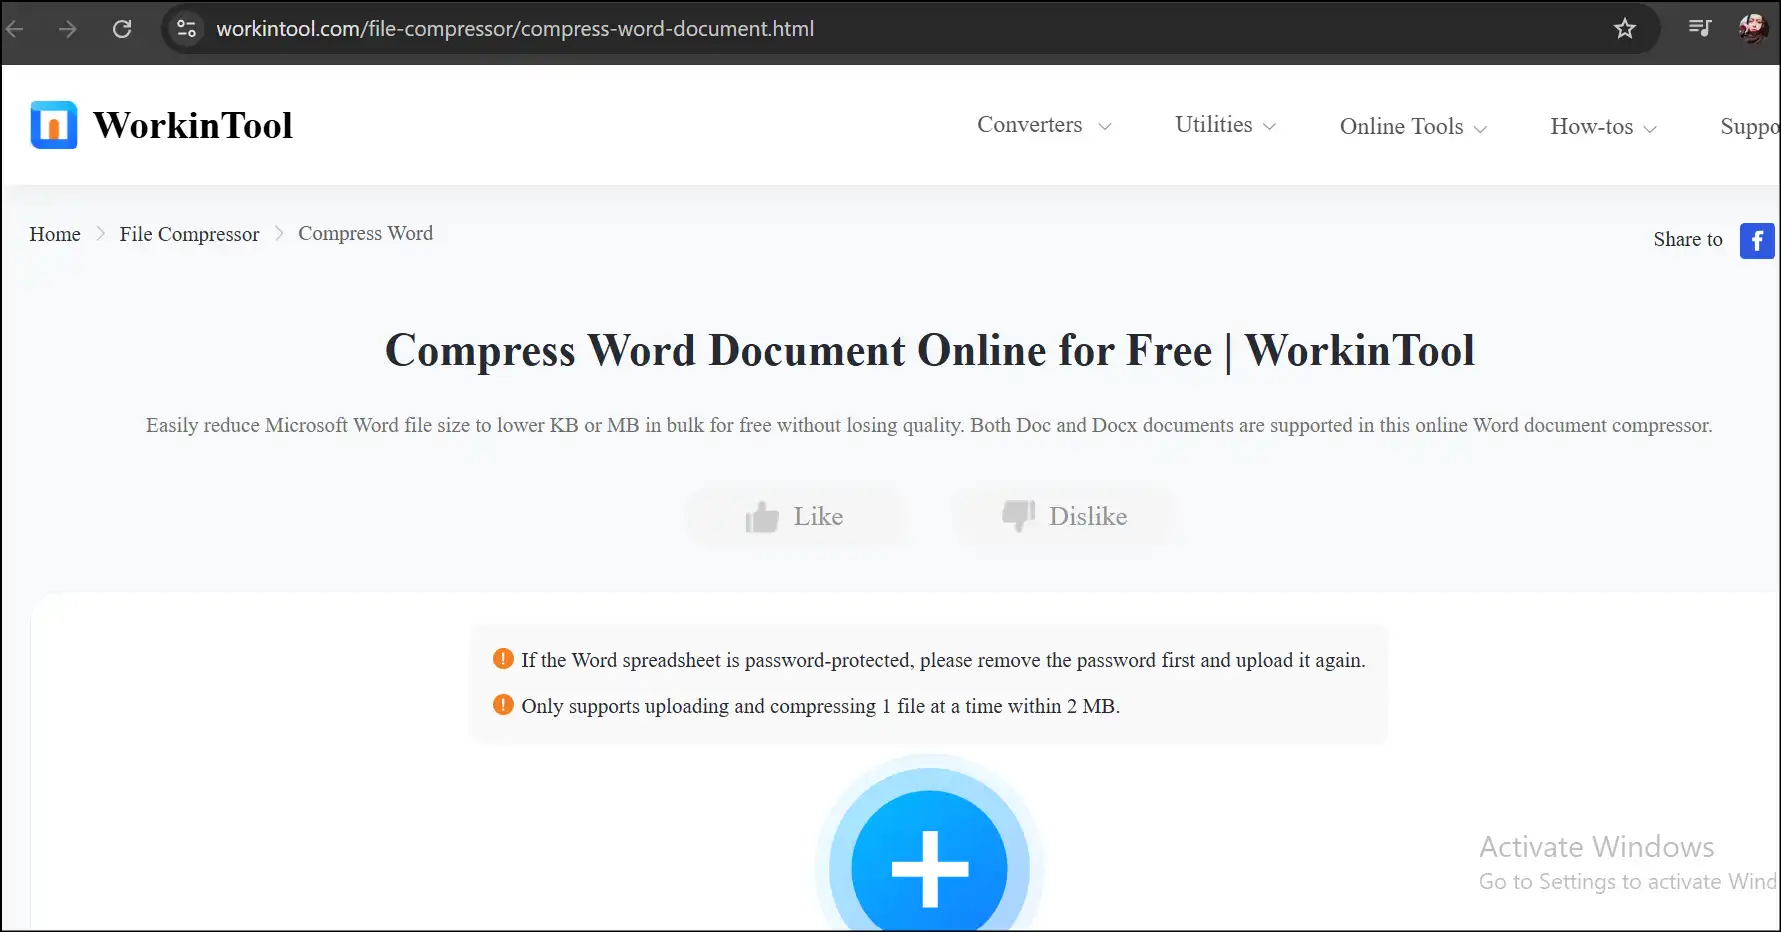Screen dimensions: 1781x932
Task: Open the Support menu item
Action: tap(1750, 127)
